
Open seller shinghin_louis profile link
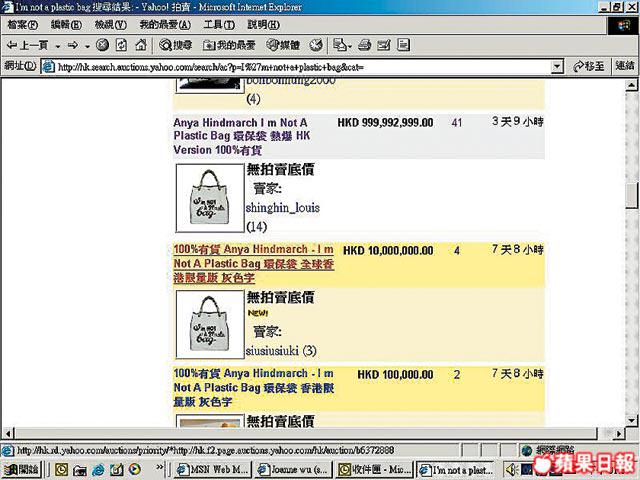click(282, 208)
